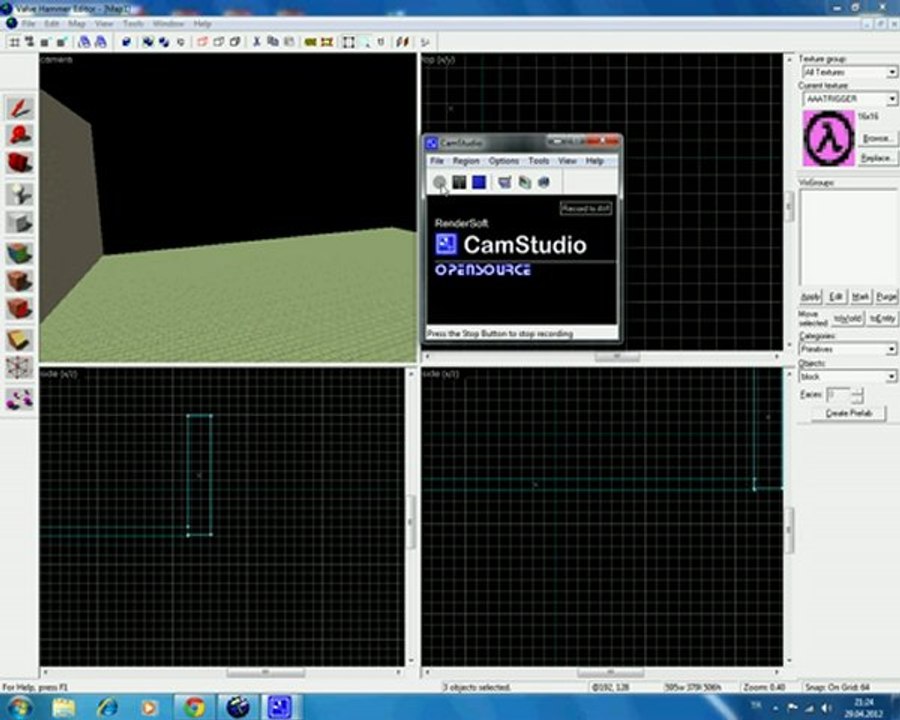Select the purple Path tool
This screenshot has height=720, width=900.
click(x=19, y=398)
